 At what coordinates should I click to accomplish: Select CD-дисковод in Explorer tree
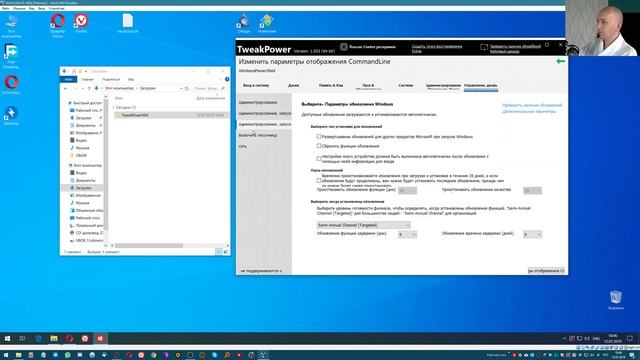pyautogui.click(x=87, y=233)
